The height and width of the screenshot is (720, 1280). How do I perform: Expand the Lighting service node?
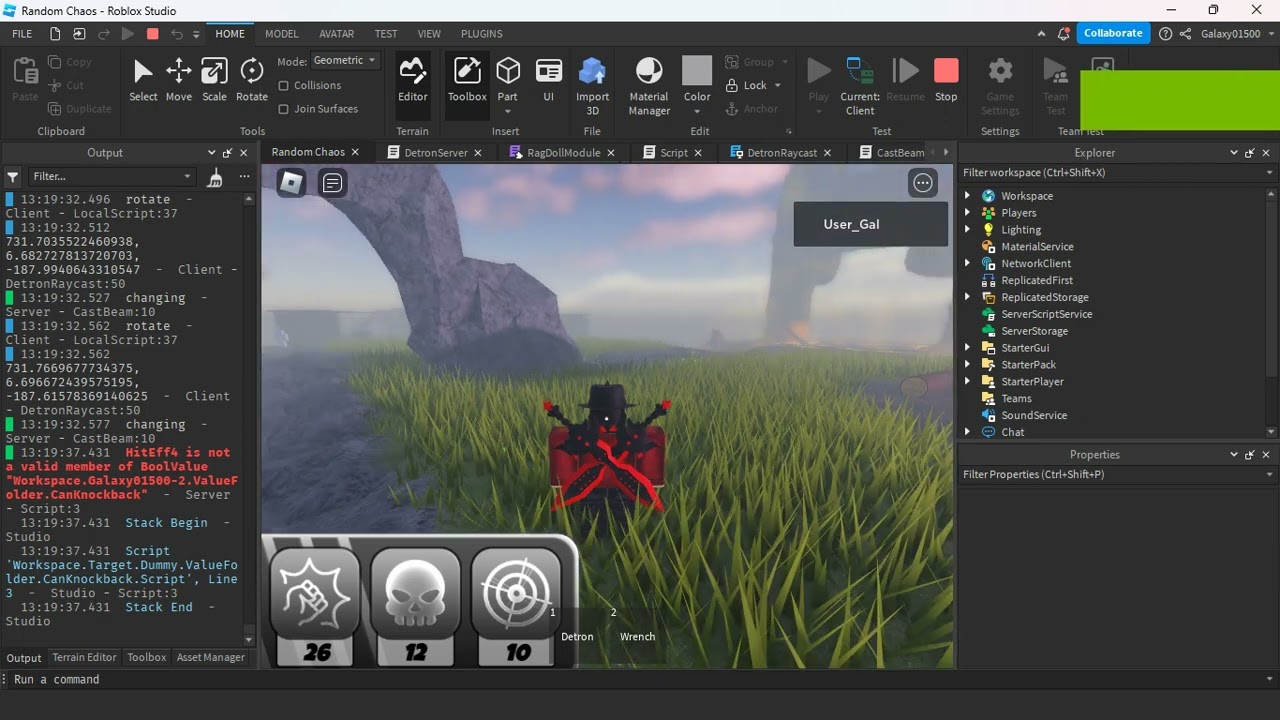coord(967,230)
